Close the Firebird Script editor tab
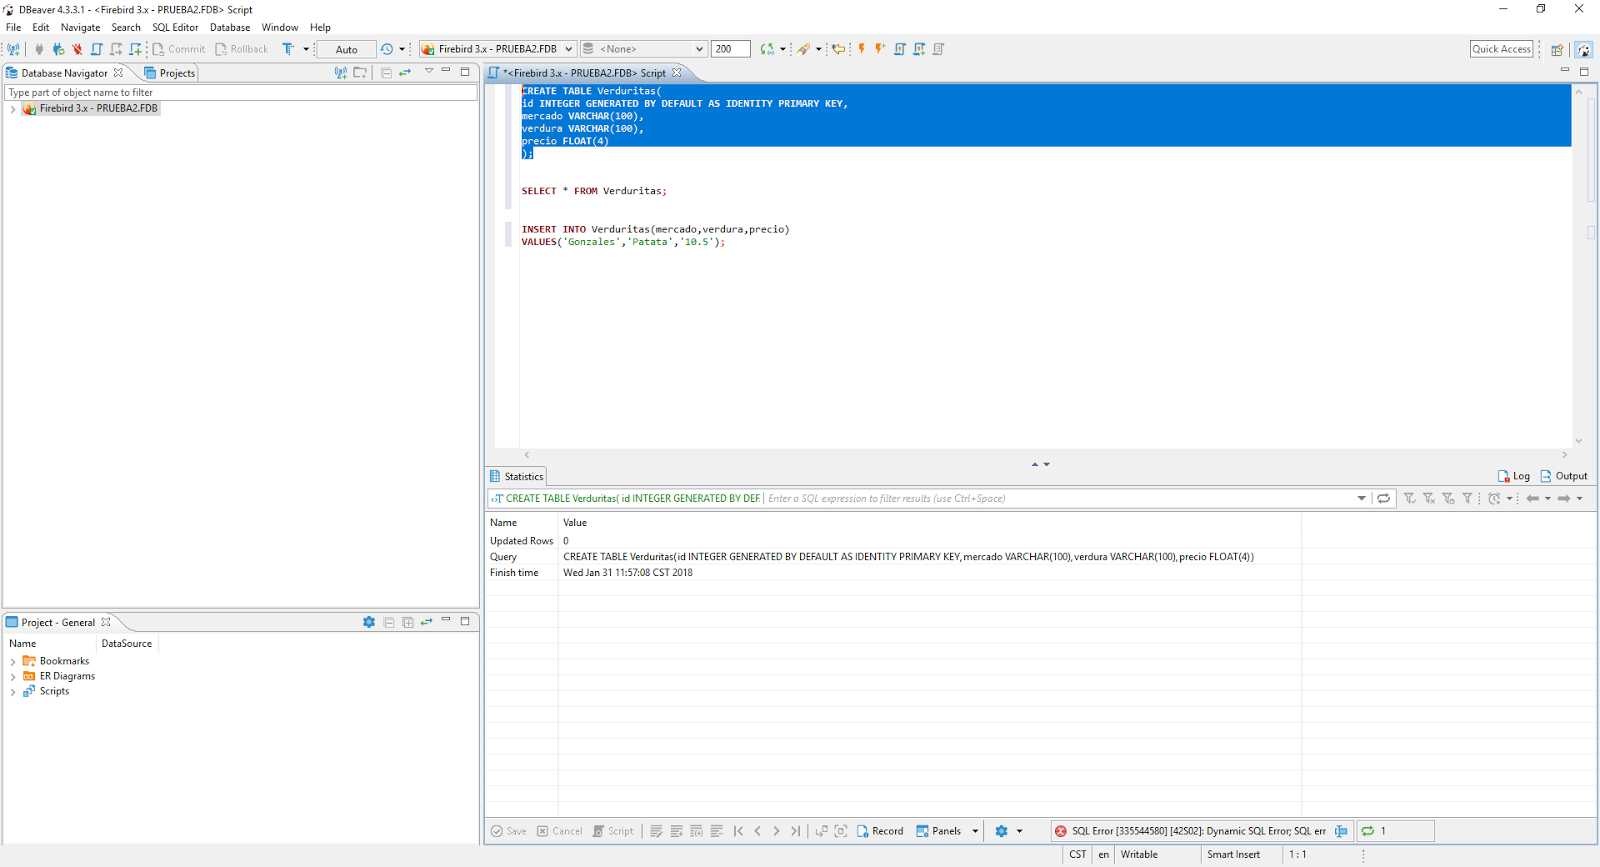The image size is (1600, 867). 677,73
